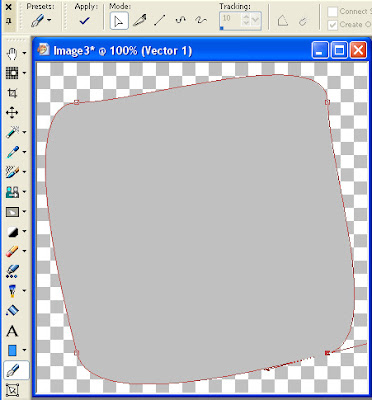Expand the Eraser tool flyout arrow

point(24,251)
